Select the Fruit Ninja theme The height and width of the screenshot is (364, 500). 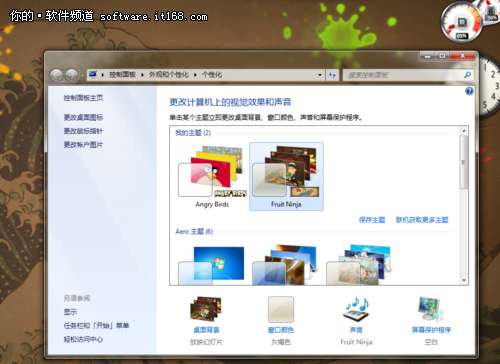tap(286, 176)
